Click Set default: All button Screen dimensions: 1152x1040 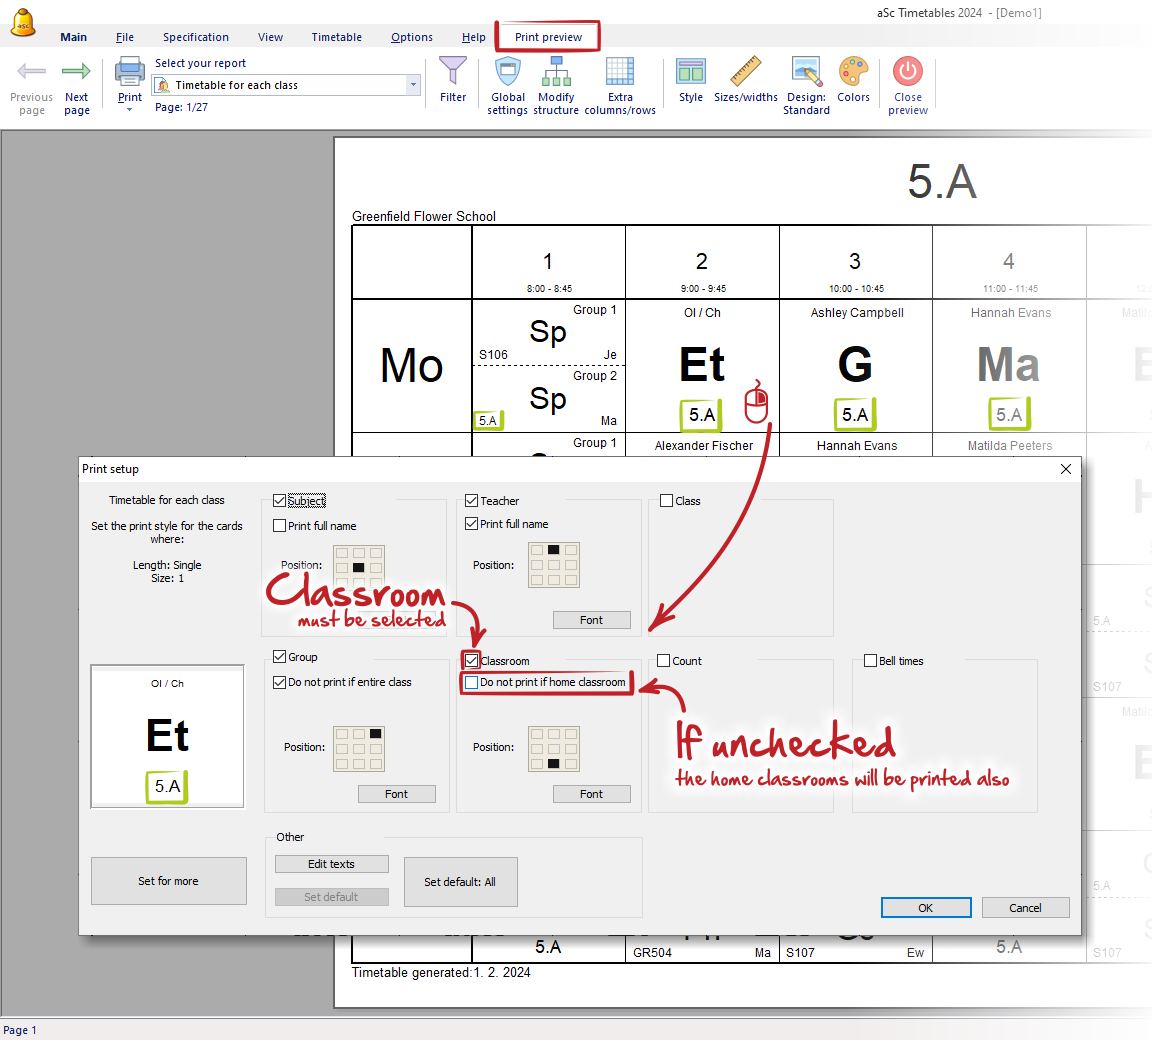pos(461,881)
